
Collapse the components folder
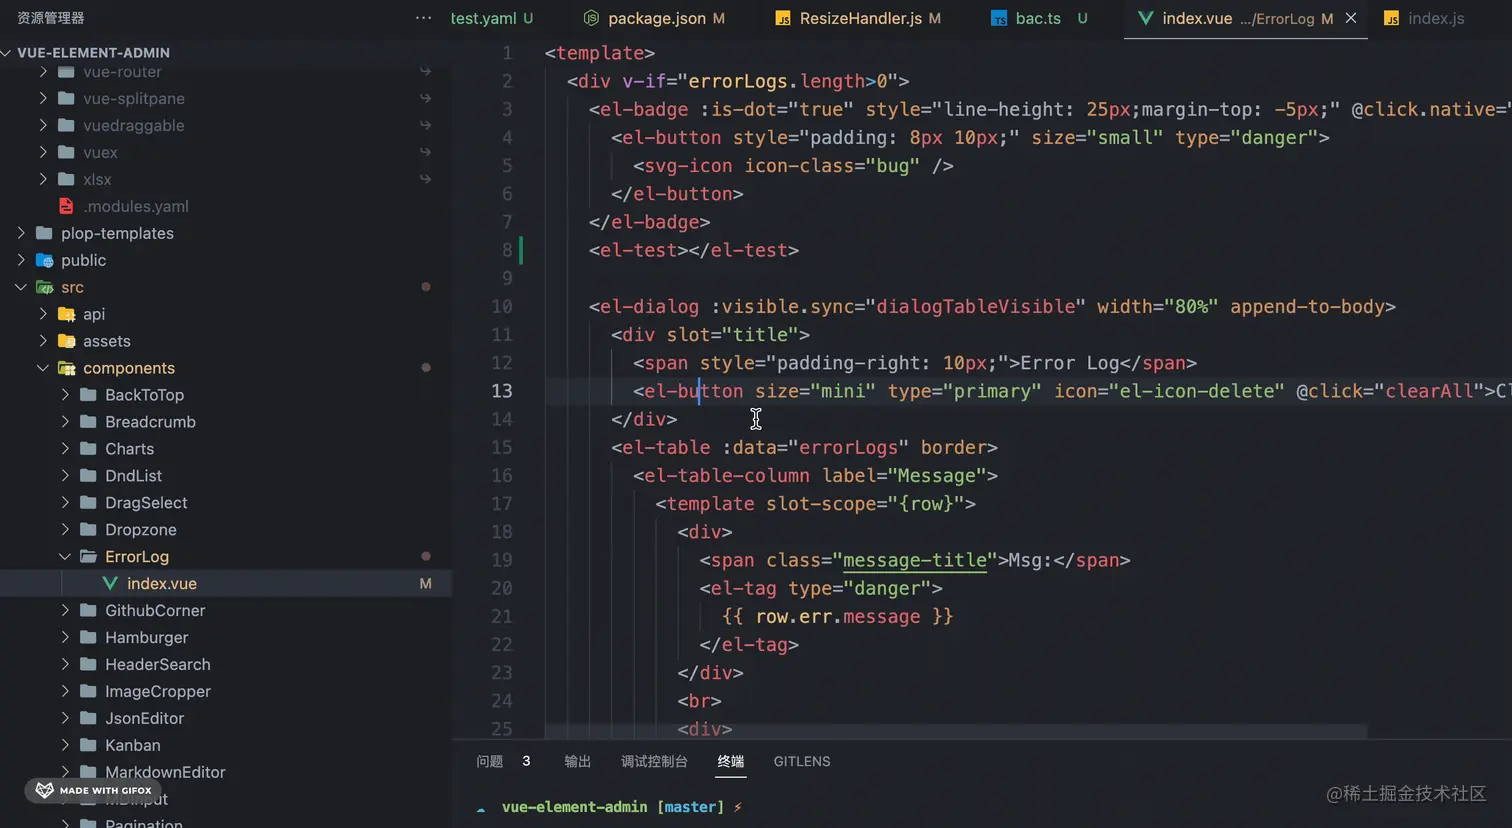click(x=43, y=368)
